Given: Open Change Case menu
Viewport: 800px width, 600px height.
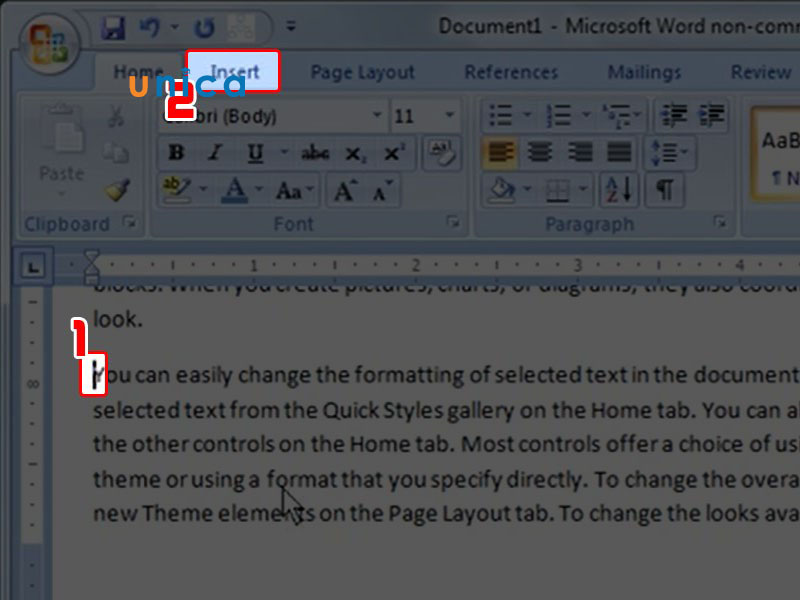Looking at the screenshot, I should (x=294, y=191).
